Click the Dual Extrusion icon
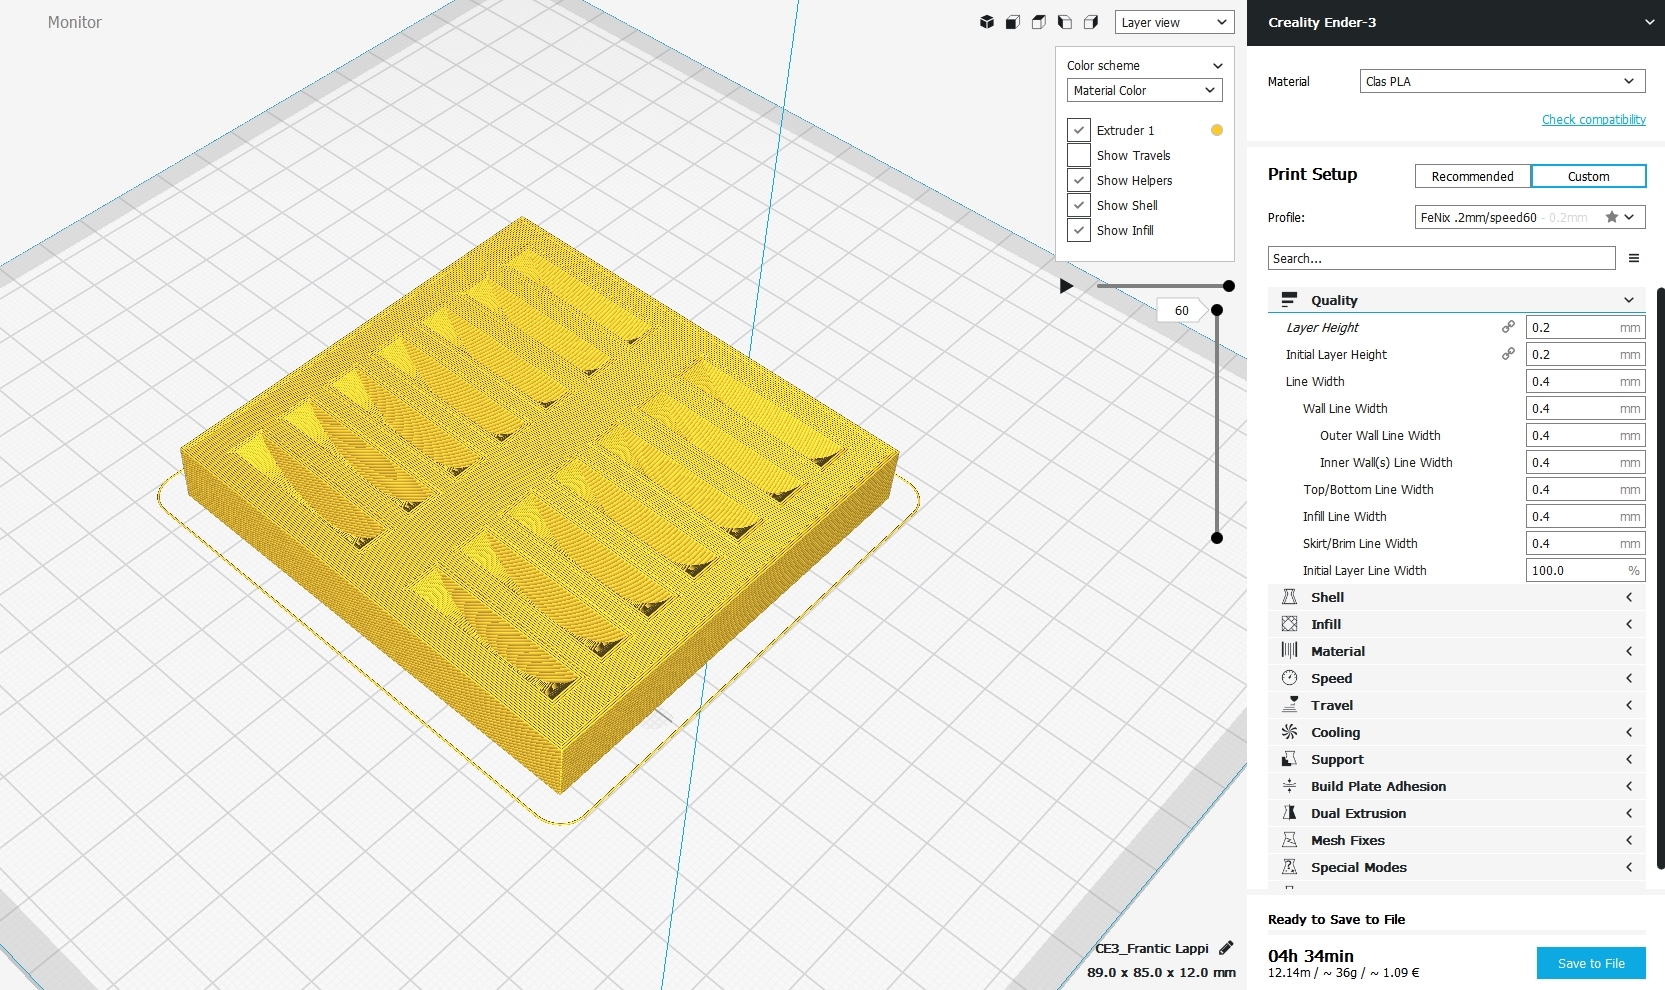Screen dimensions: 1665x990 [1289, 813]
